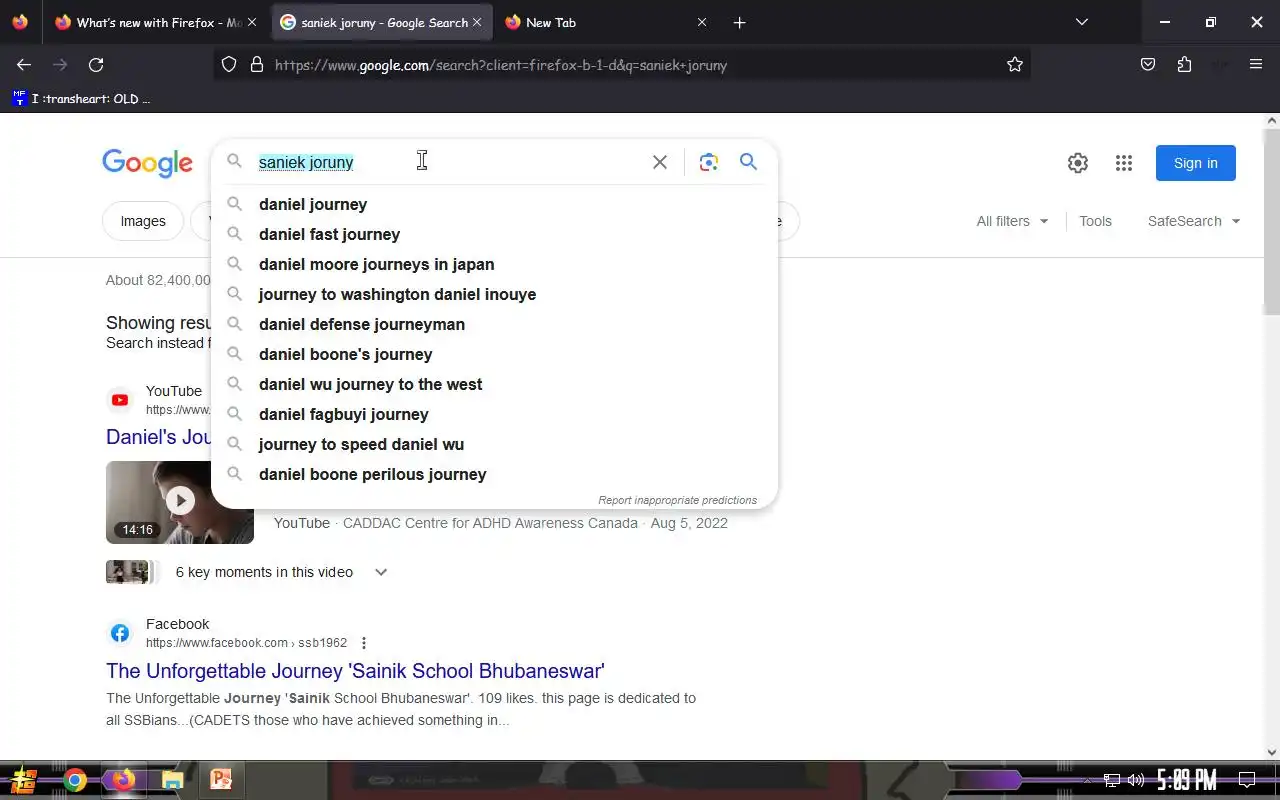The width and height of the screenshot is (1280, 800).
Task: Clear the search box with X
Action: [x=660, y=162]
